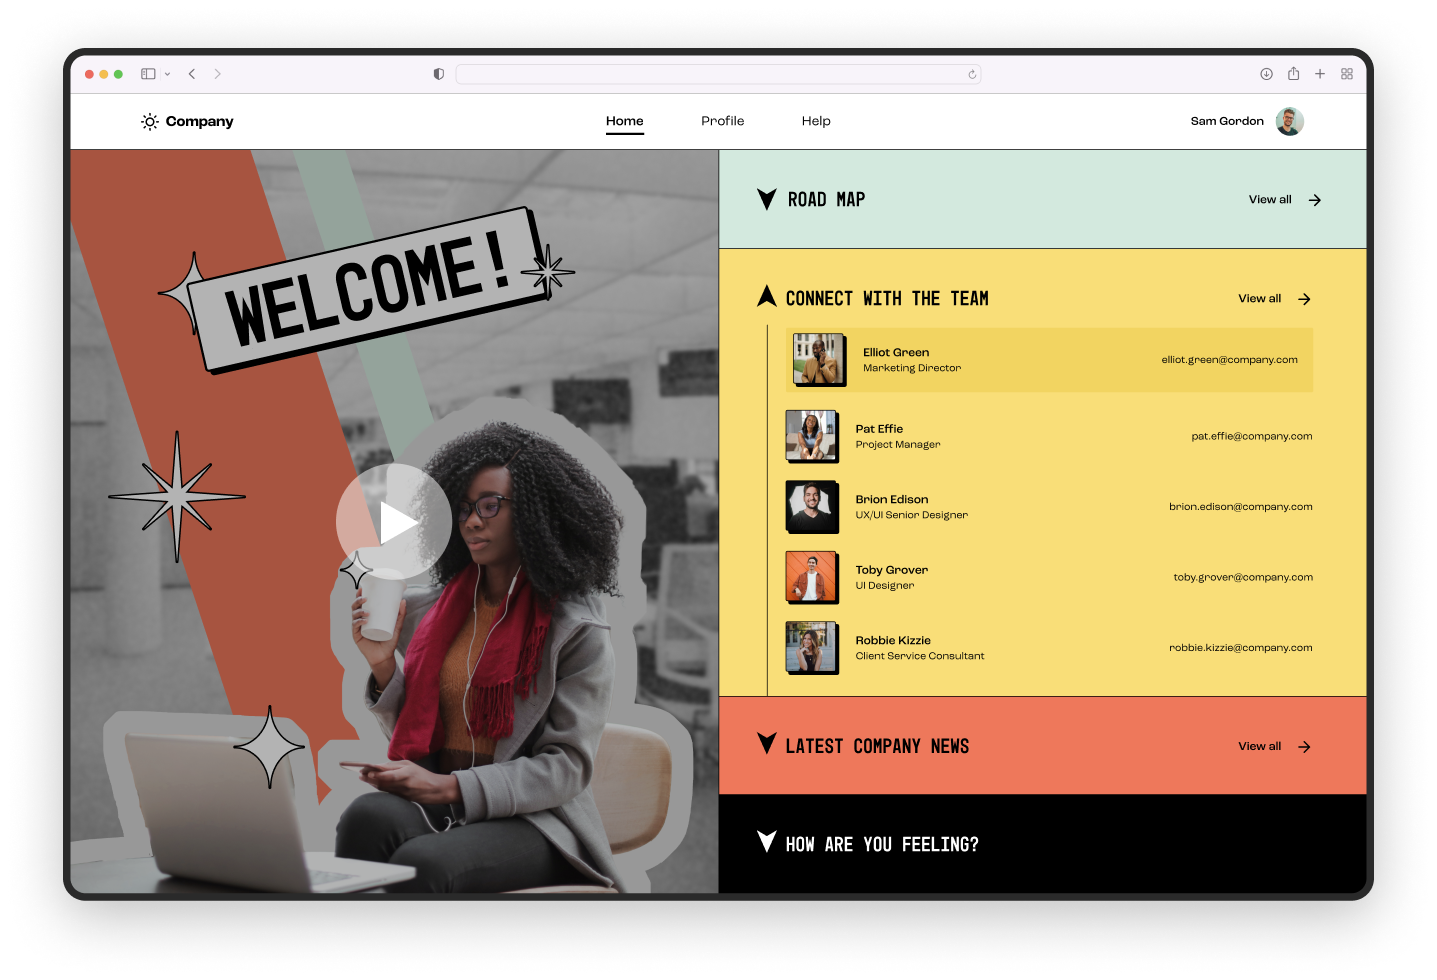Open Brion Edison's photo thumbnail
1437x980 pixels.
[812, 507]
